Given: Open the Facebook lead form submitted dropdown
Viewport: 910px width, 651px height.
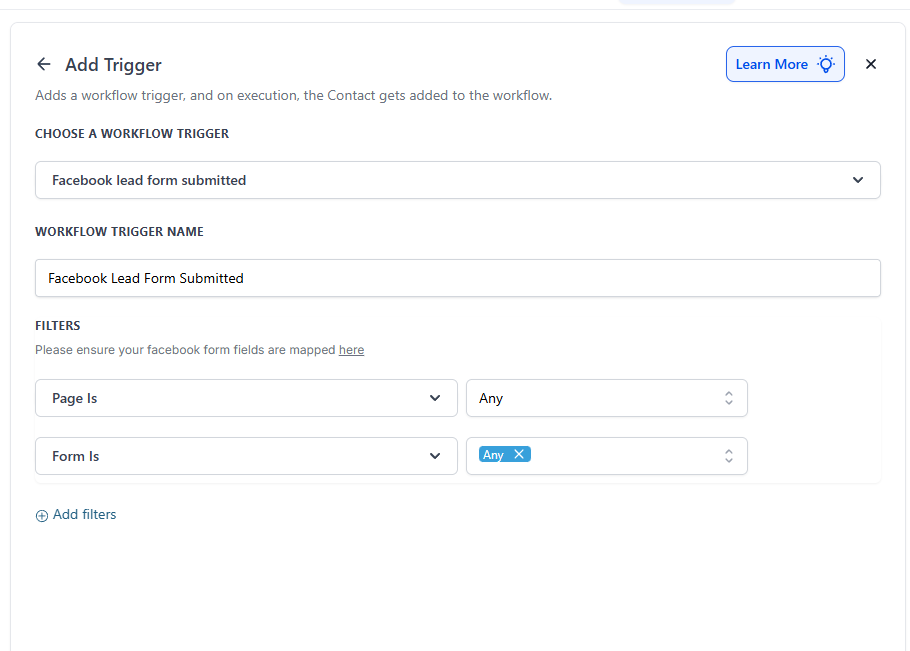Looking at the screenshot, I should pyautogui.click(x=440, y=180).
